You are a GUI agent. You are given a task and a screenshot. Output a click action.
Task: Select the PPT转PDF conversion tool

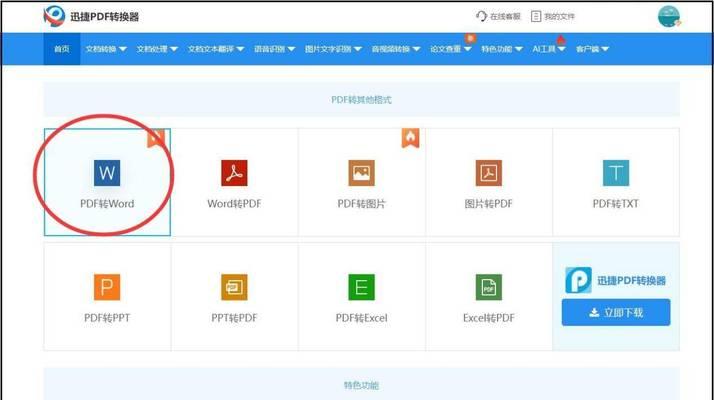(235, 297)
